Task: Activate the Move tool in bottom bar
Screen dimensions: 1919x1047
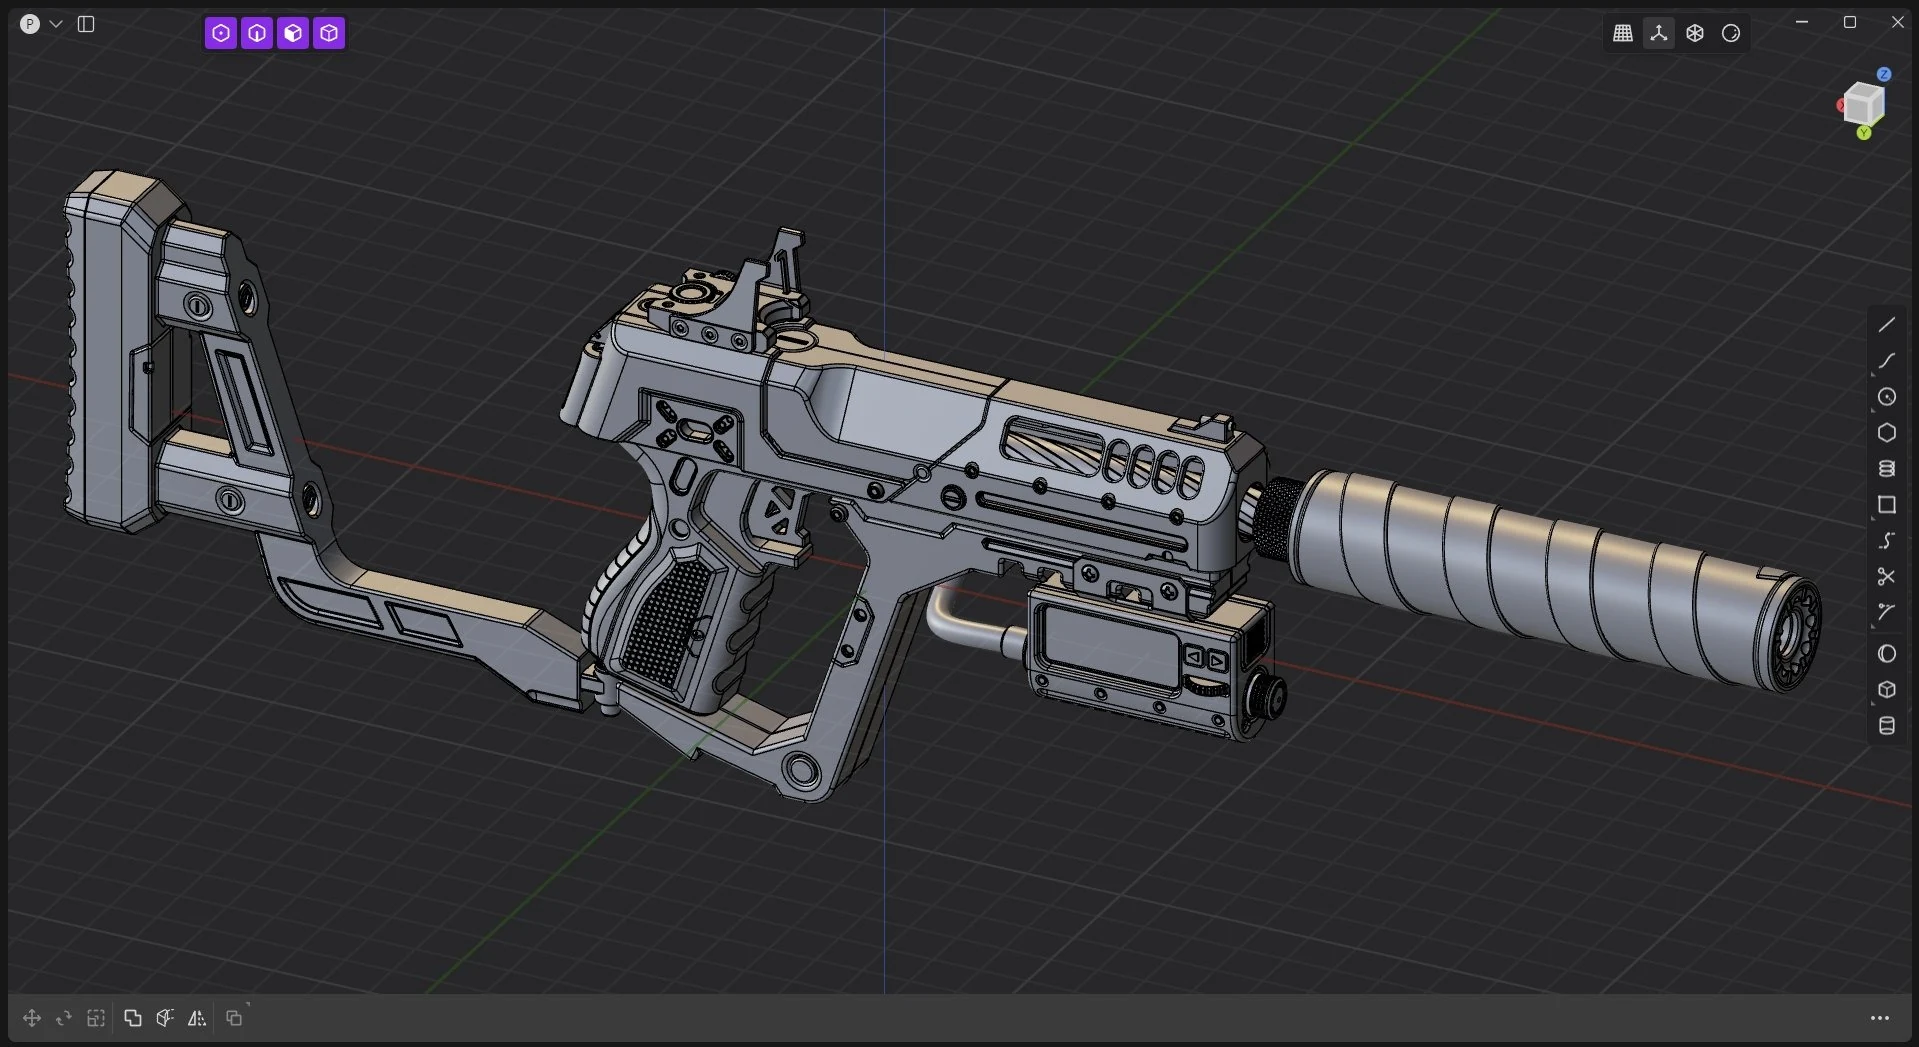Action: (x=32, y=1018)
